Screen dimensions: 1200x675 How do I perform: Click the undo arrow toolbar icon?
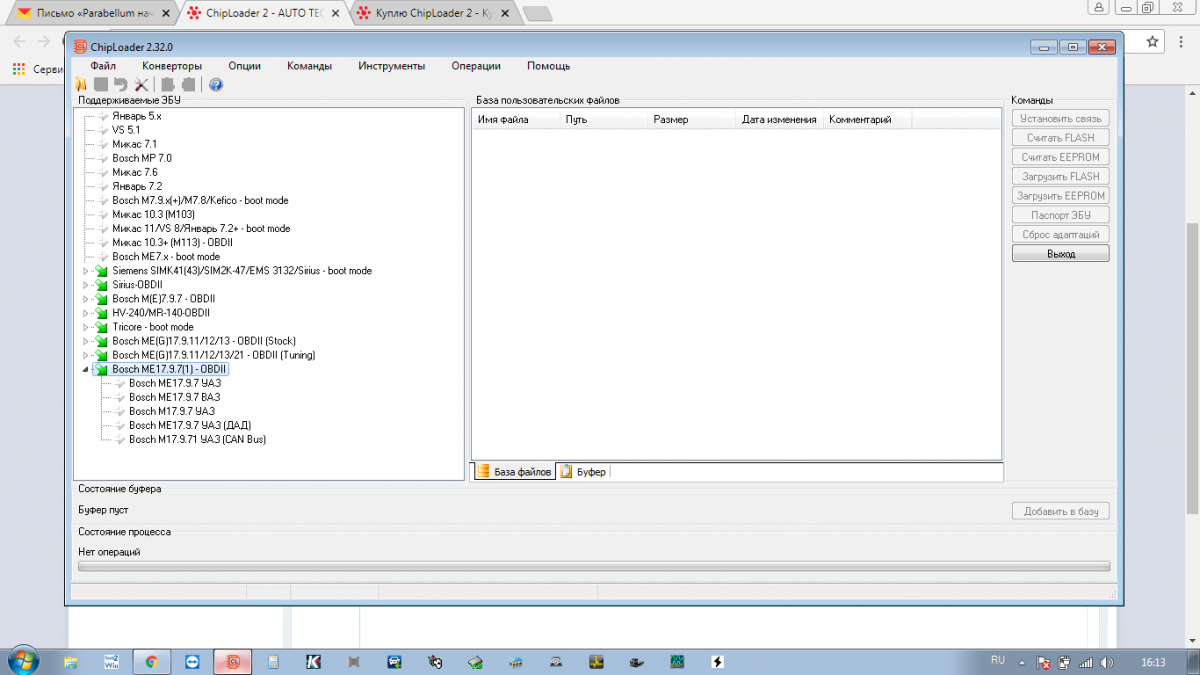[121, 85]
